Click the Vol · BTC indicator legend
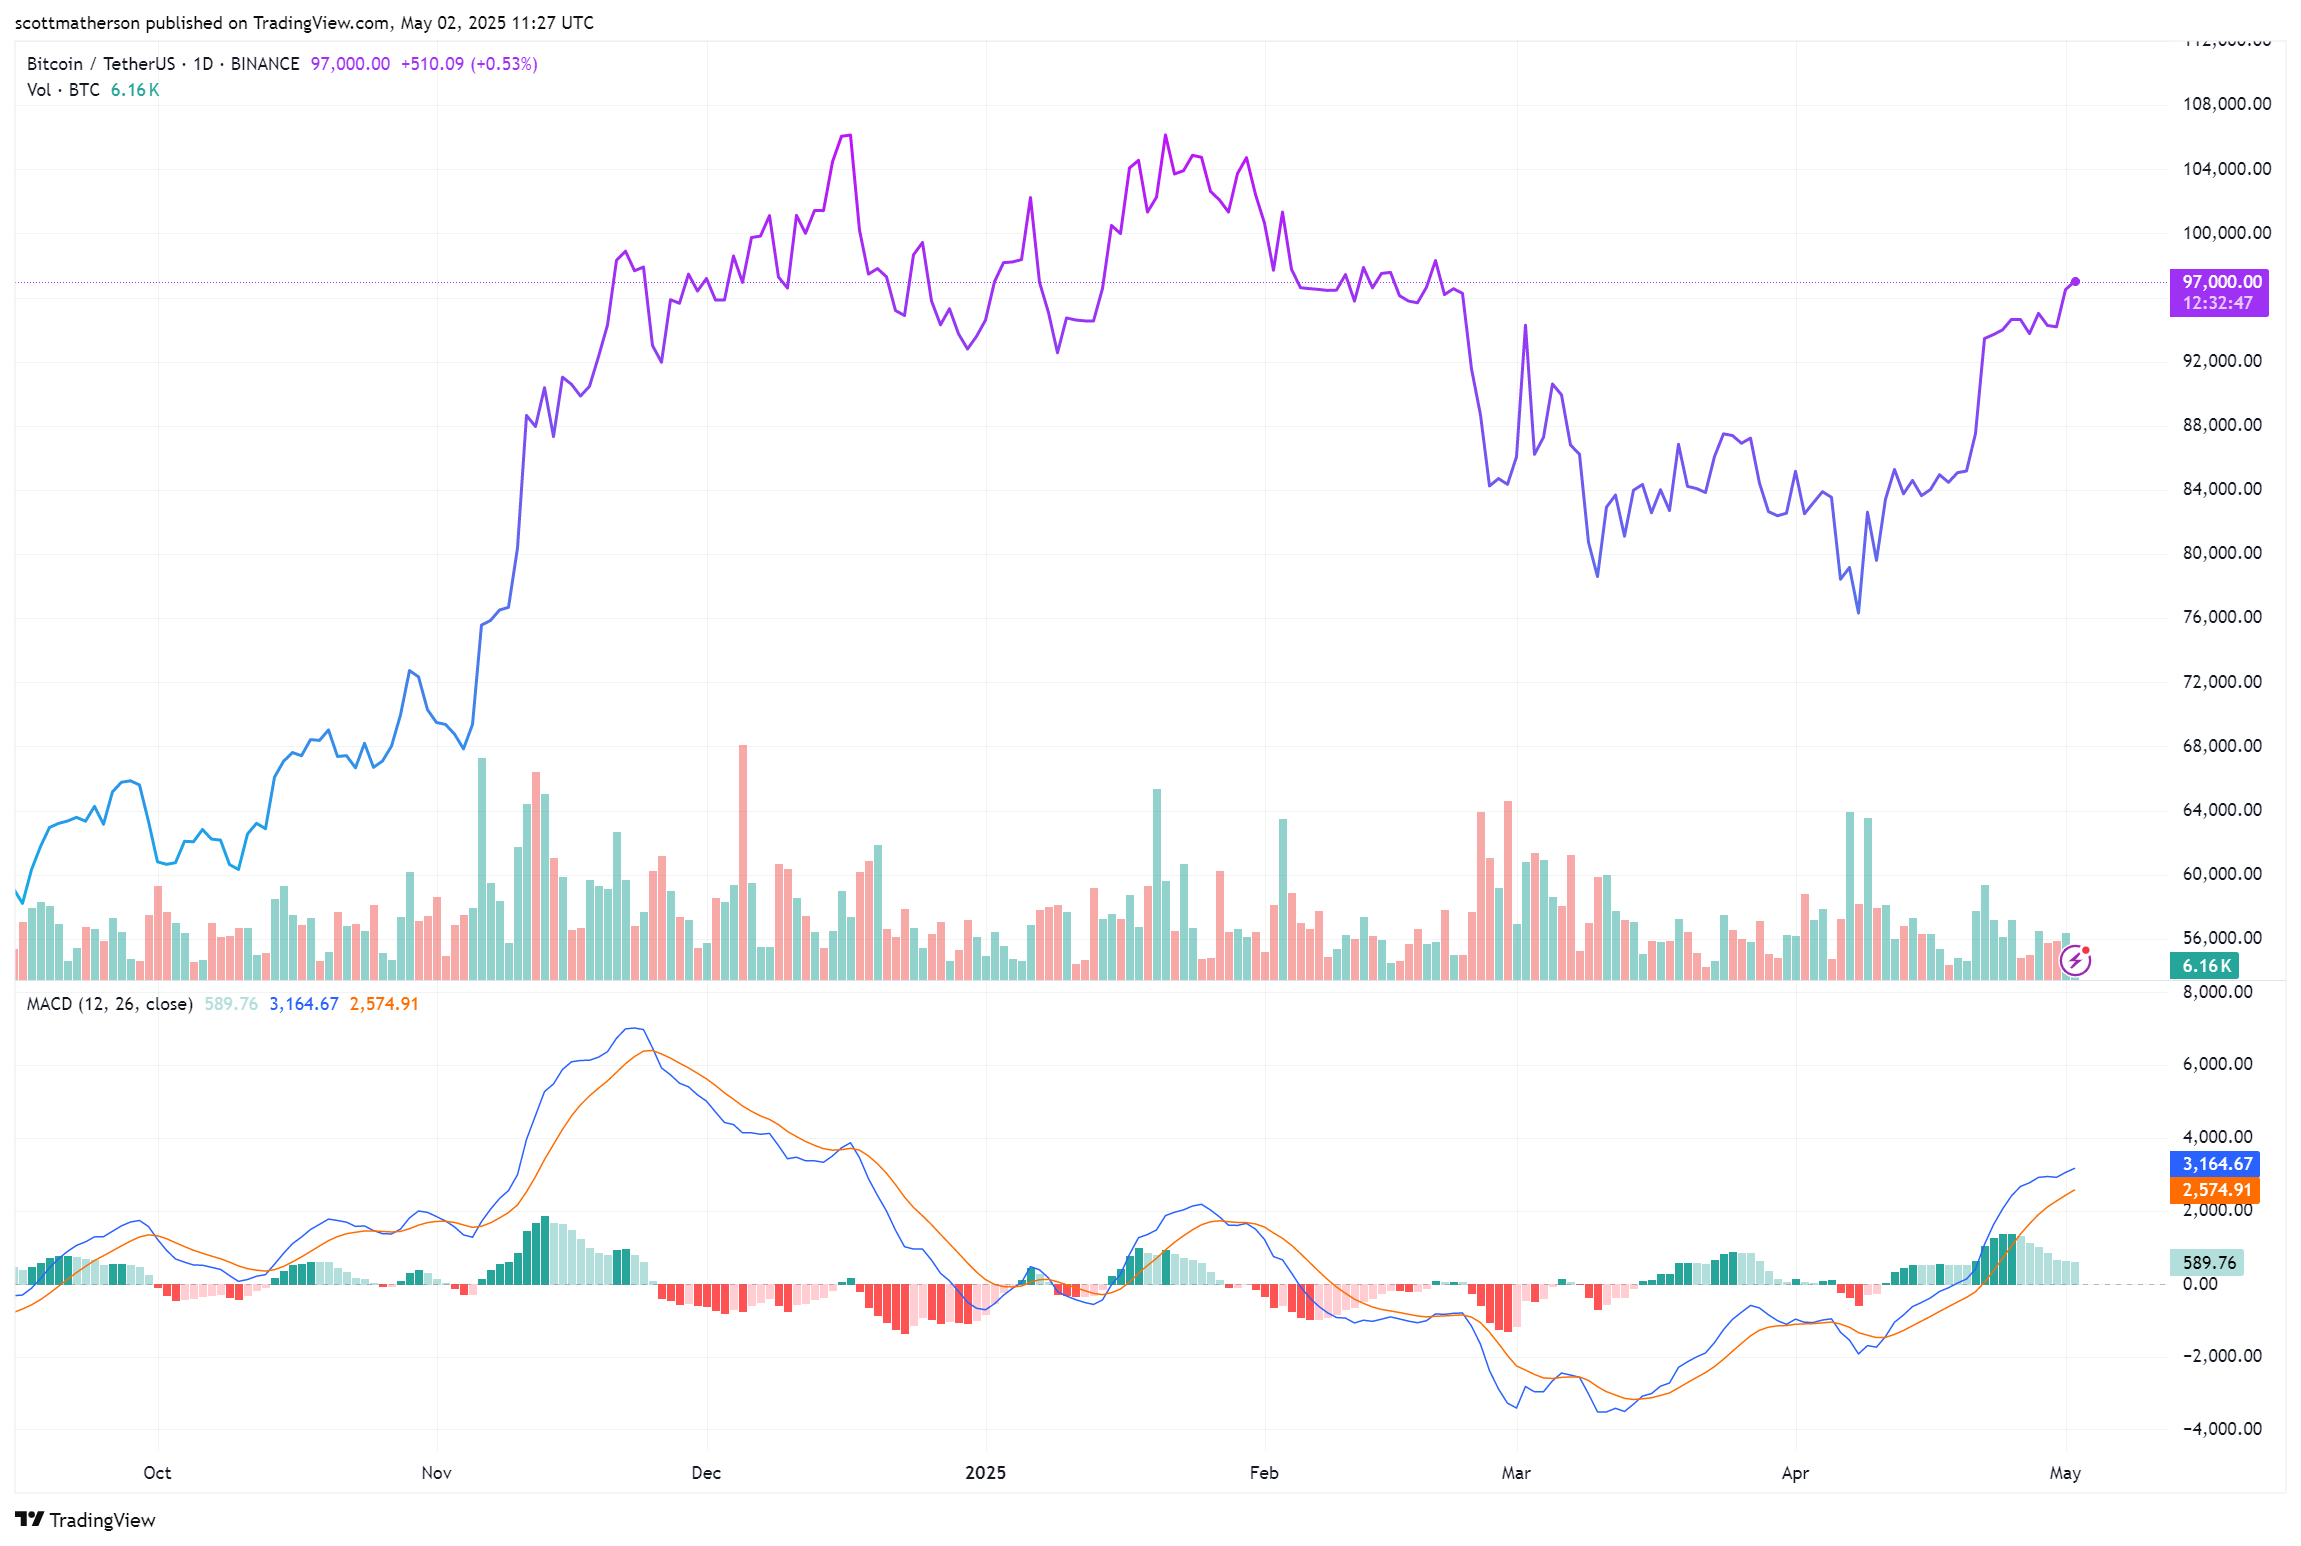 pos(63,90)
